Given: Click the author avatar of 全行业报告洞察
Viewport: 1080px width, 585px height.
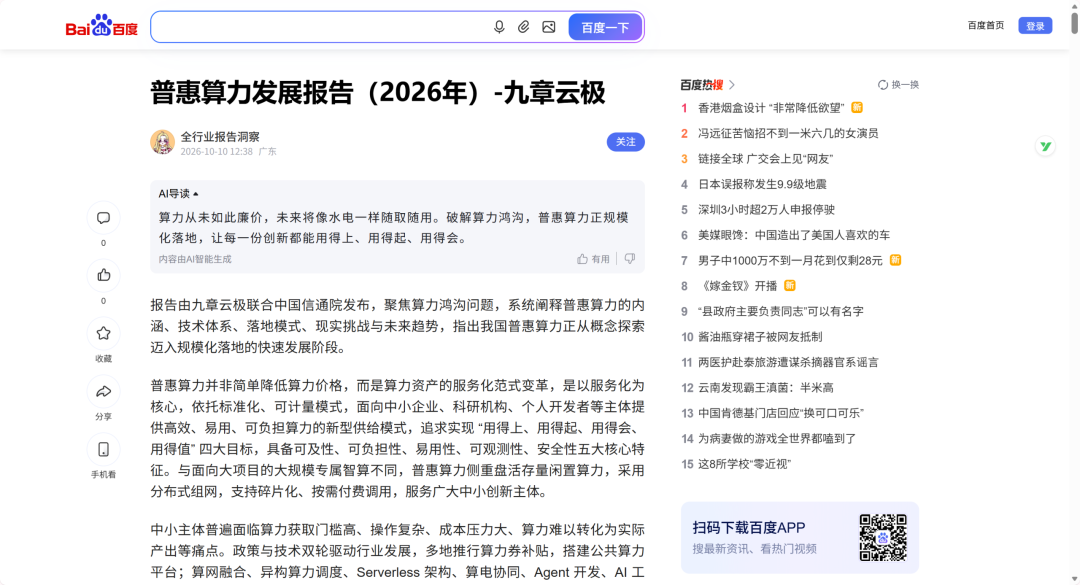Looking at the screenshot, I should click(x=163, y=142).
